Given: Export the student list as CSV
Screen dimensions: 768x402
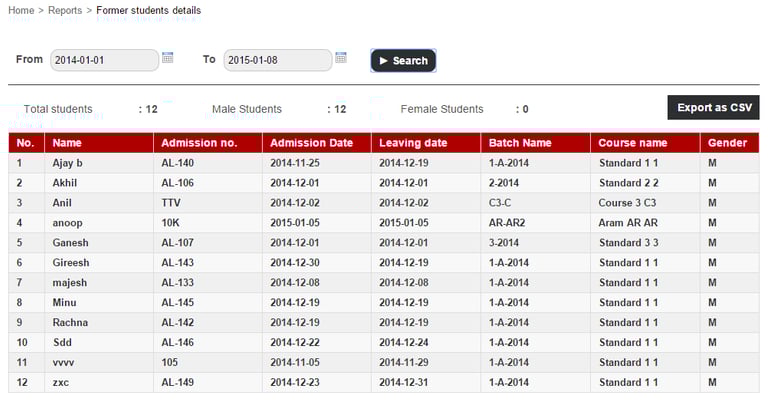Looking at the screenshot, I should [714, 108].
